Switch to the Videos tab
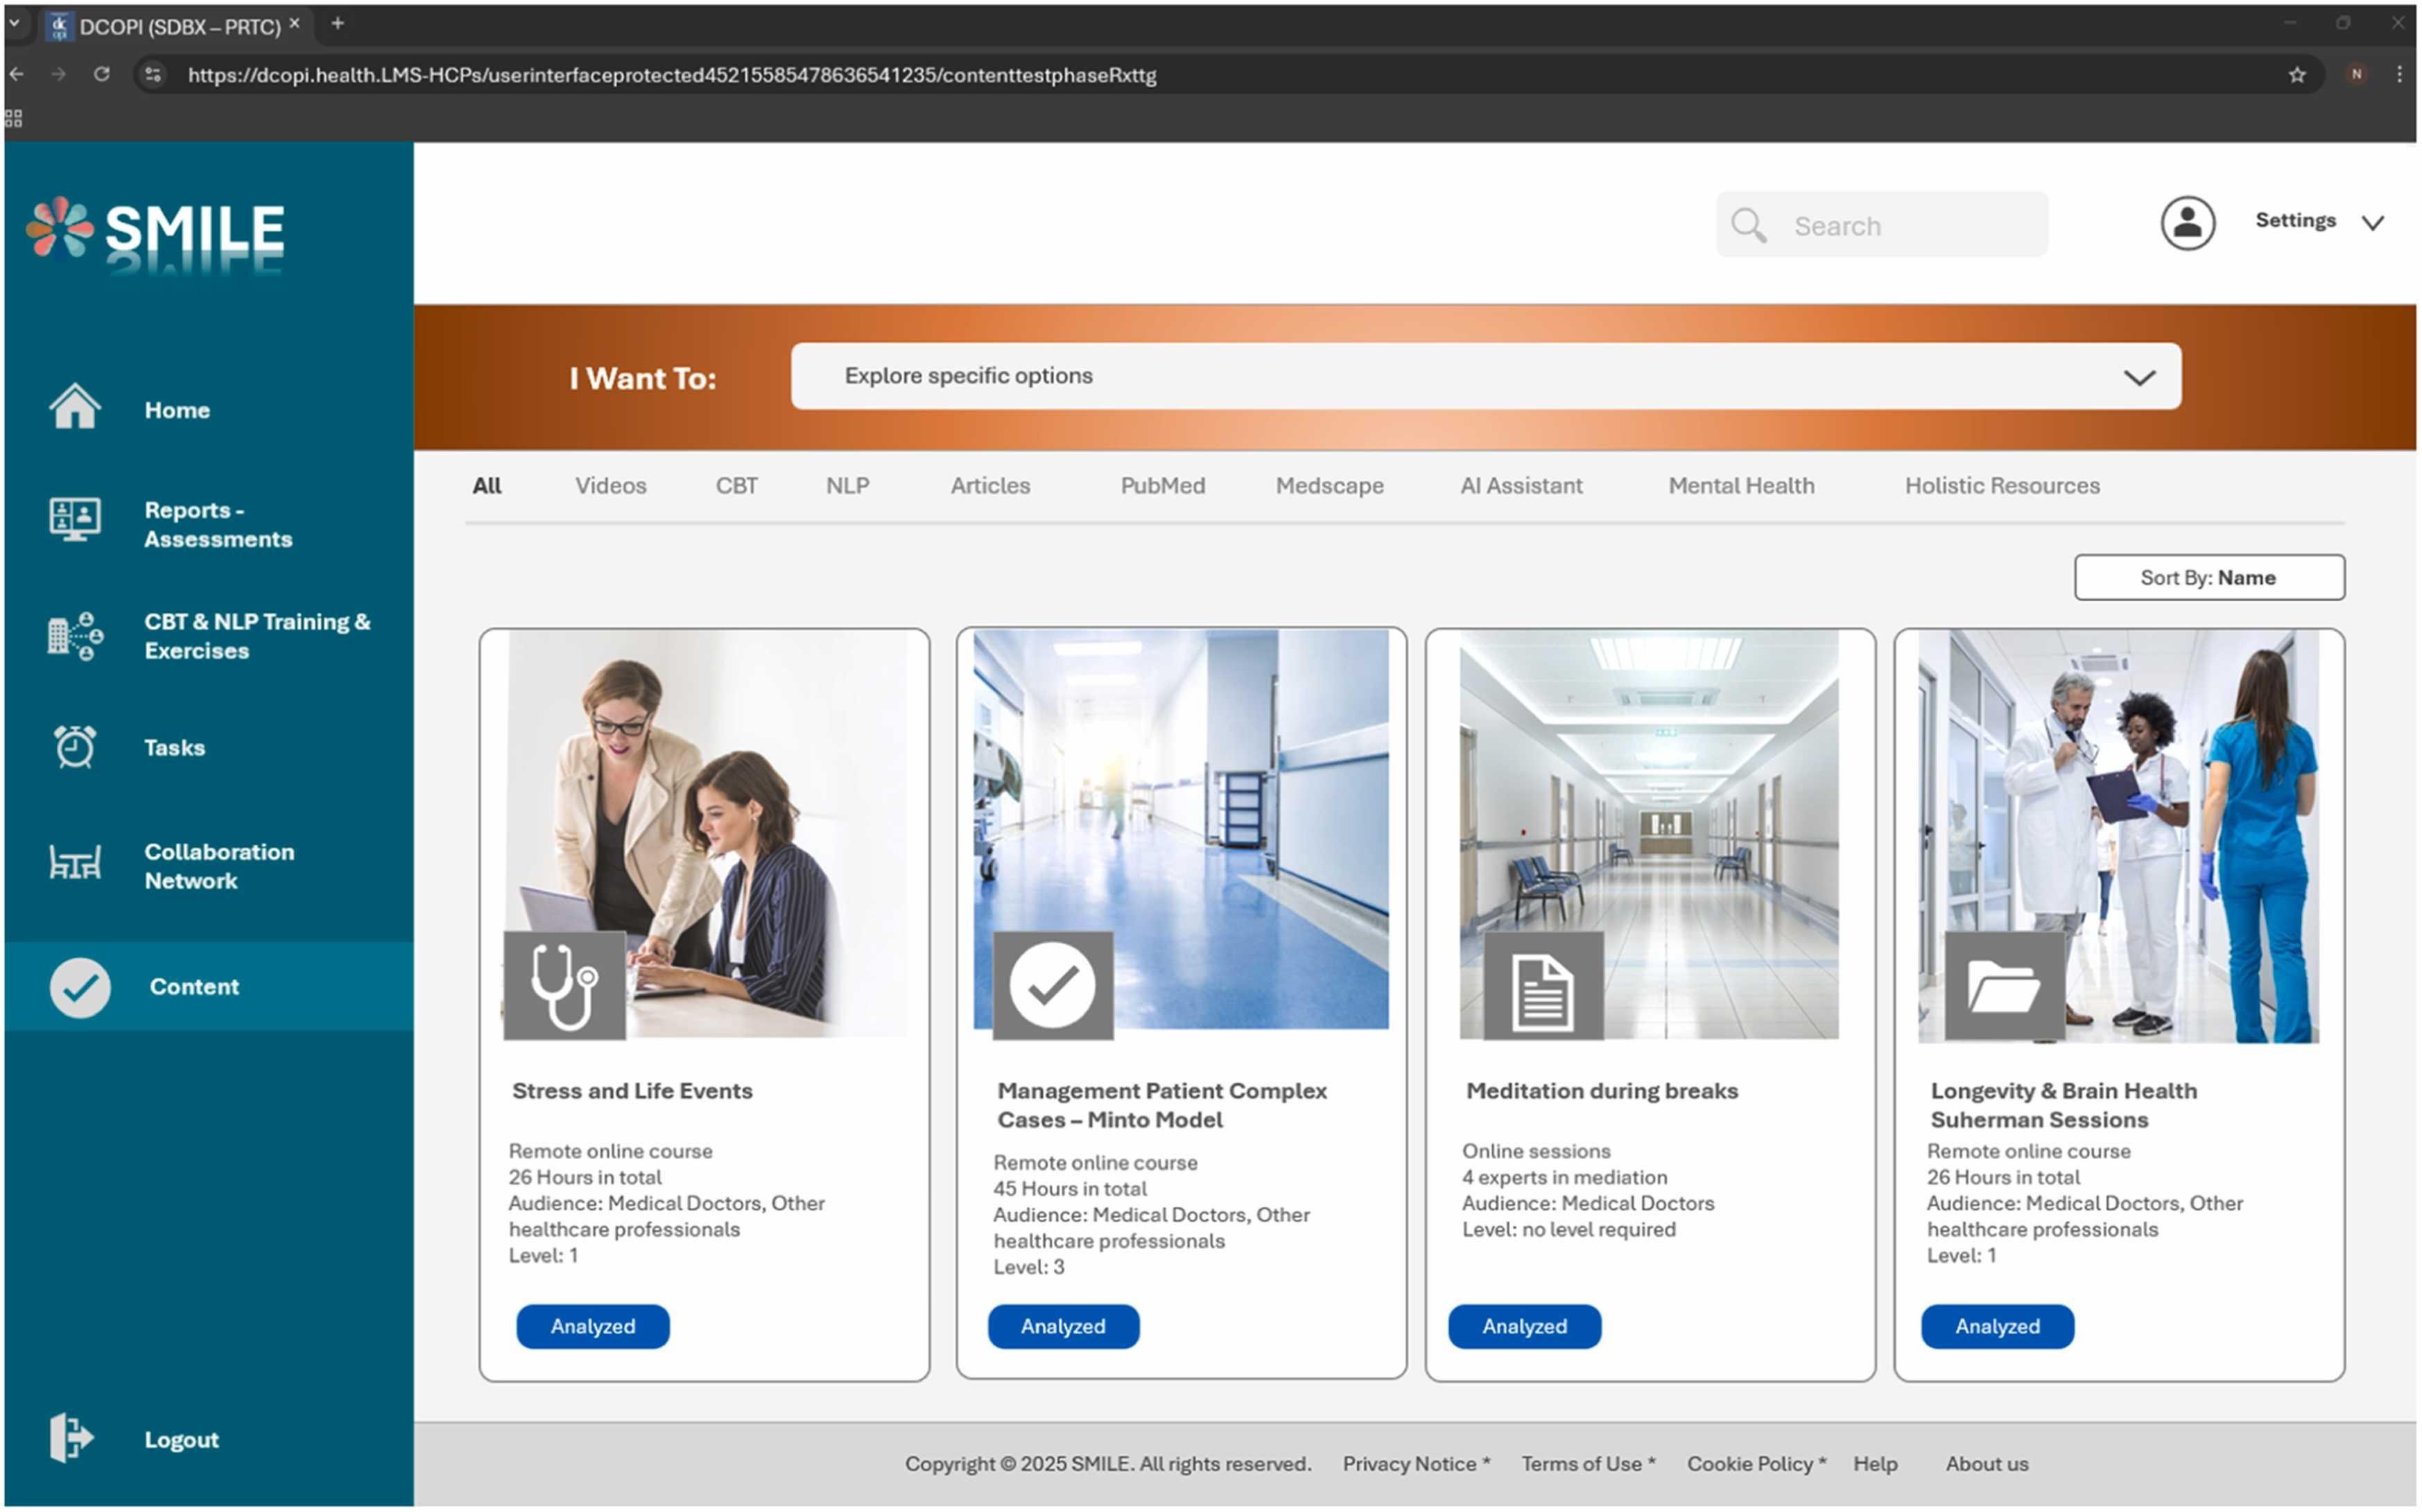This screenshot has height=1512, width=2422. point(611,485)
